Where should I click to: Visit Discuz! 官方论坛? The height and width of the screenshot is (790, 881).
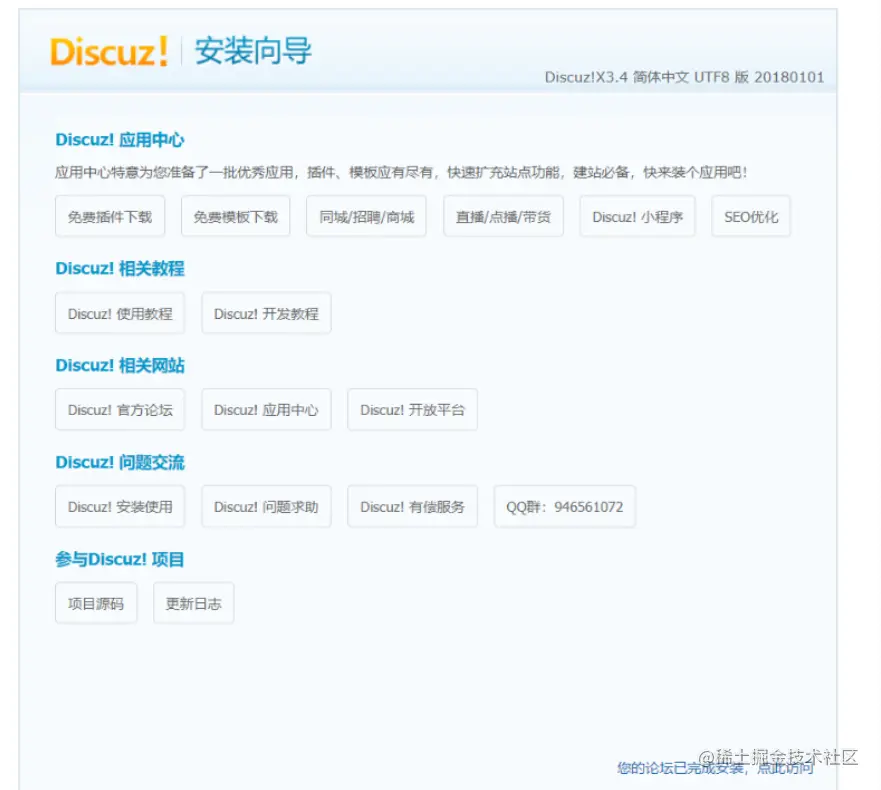(120, 410)
